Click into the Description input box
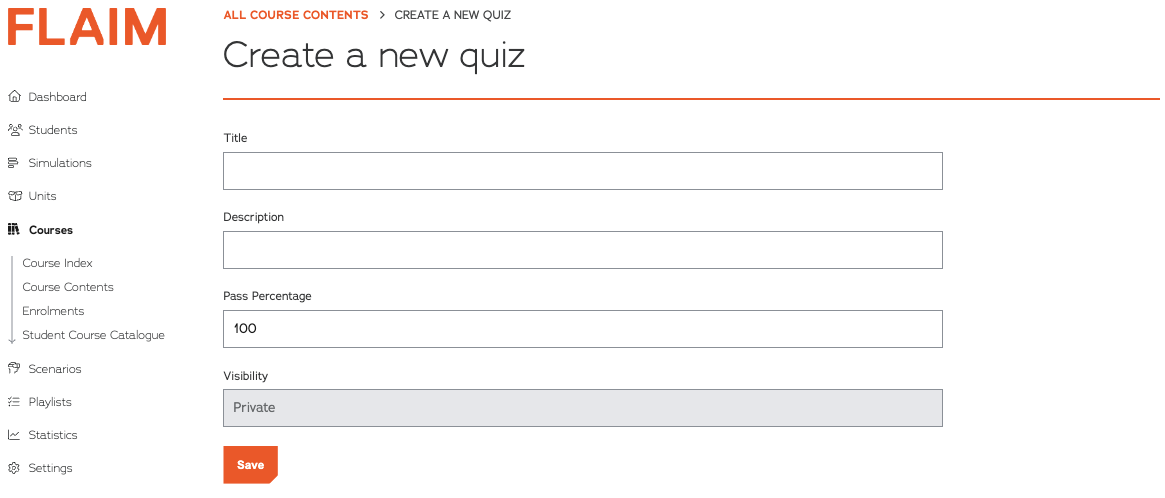The image size is (1165, 498). point(582,250)
